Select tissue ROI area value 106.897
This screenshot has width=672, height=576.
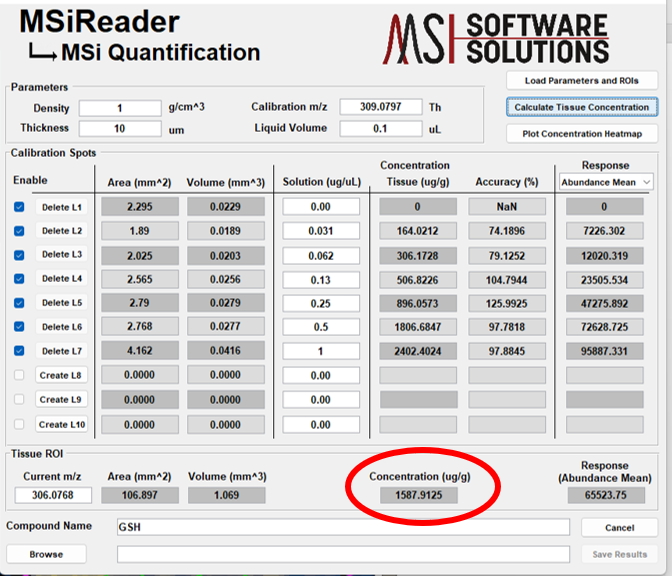[140, 495]
